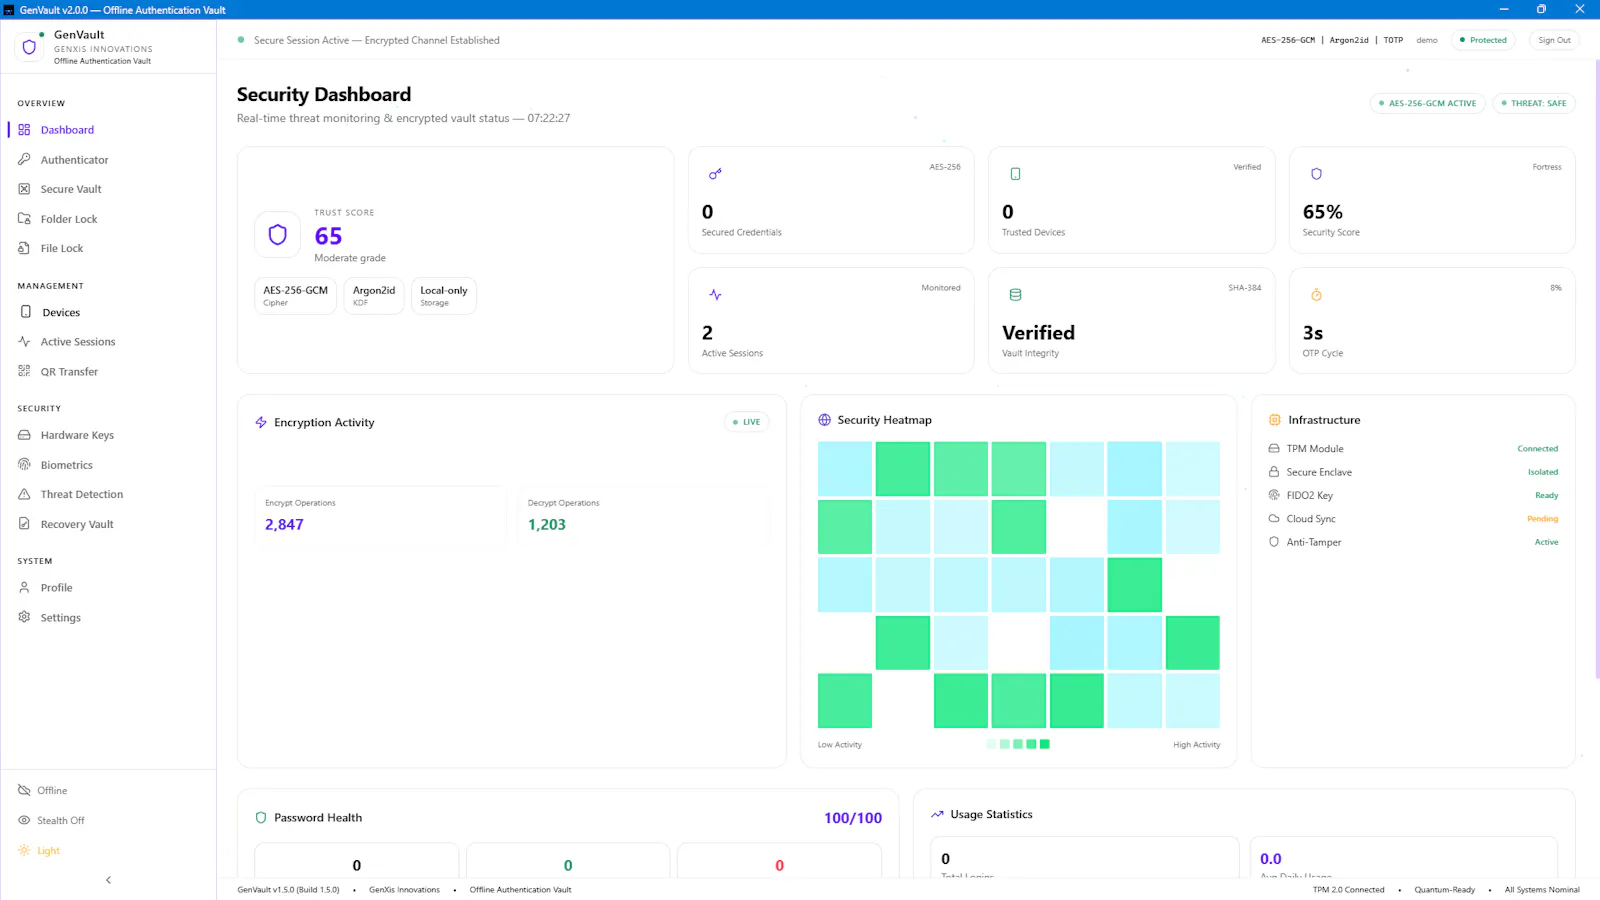The width and height of the screenshot is (1600, 900).
Task: Click the Security Heatmap globe icon
Action: (x=825, y=420)
